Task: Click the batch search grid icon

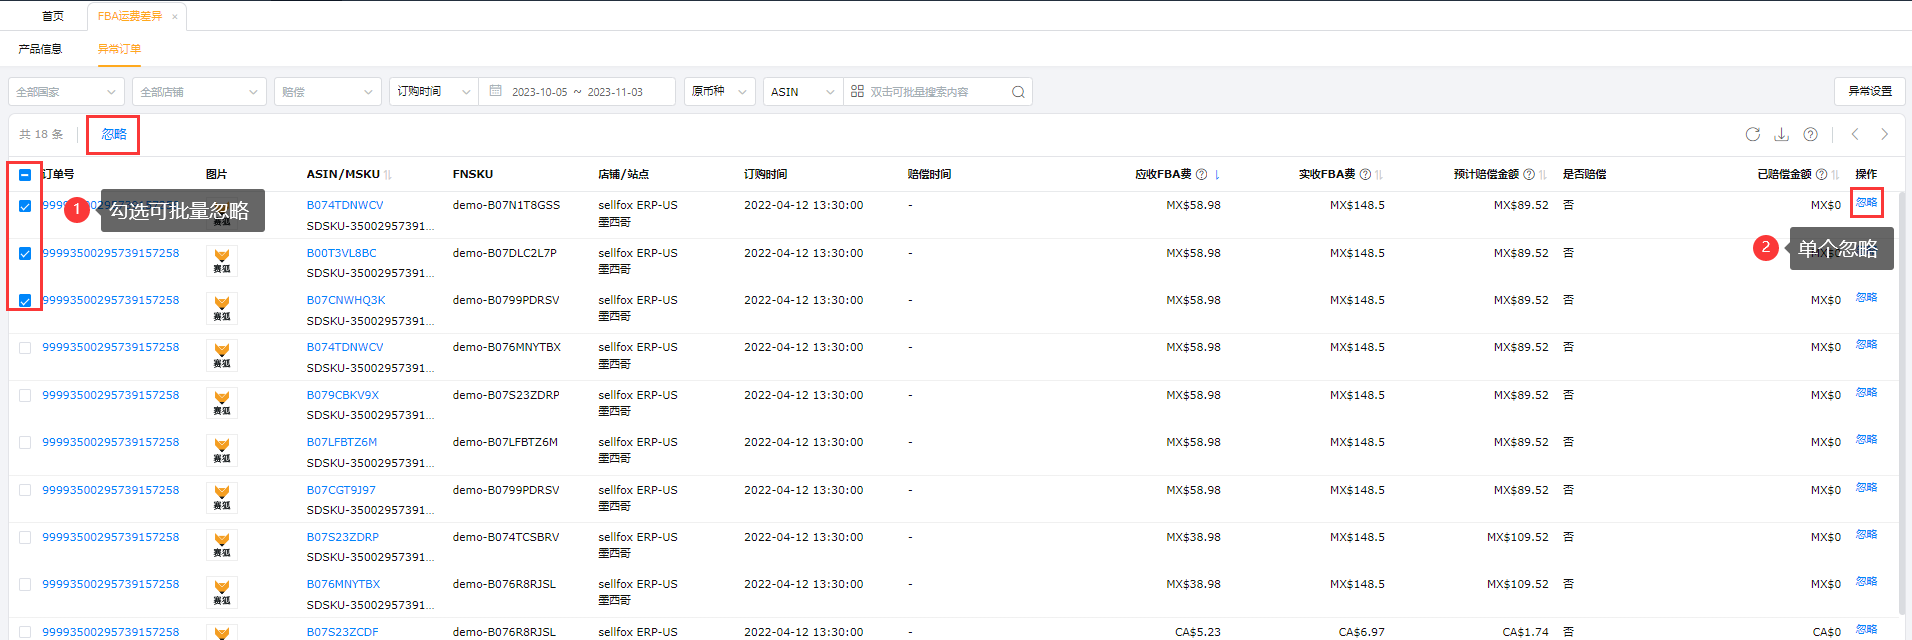Action: pos(857,91)
